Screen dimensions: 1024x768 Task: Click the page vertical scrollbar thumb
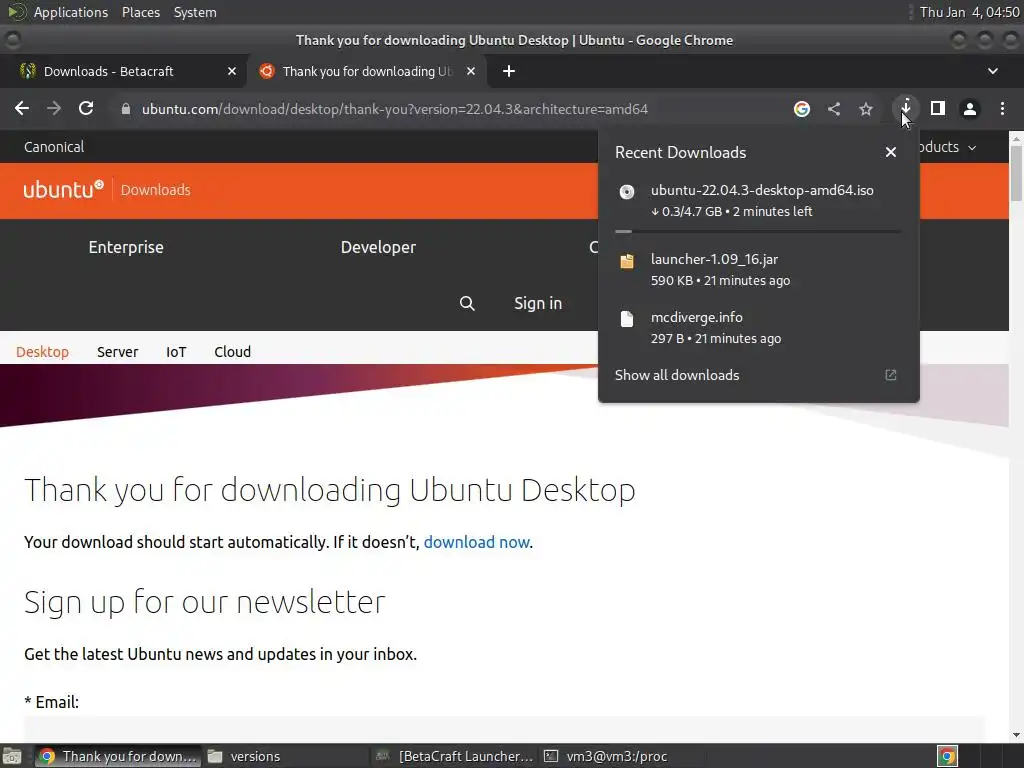coord(1016,173)
